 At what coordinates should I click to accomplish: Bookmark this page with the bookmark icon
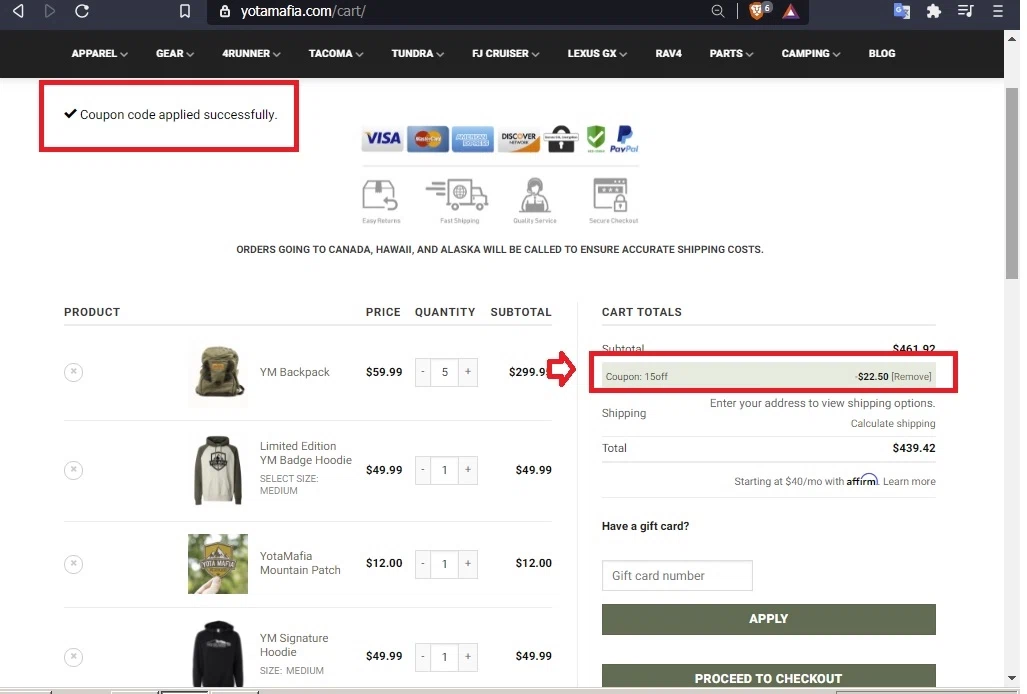click(x=185, y=11)
